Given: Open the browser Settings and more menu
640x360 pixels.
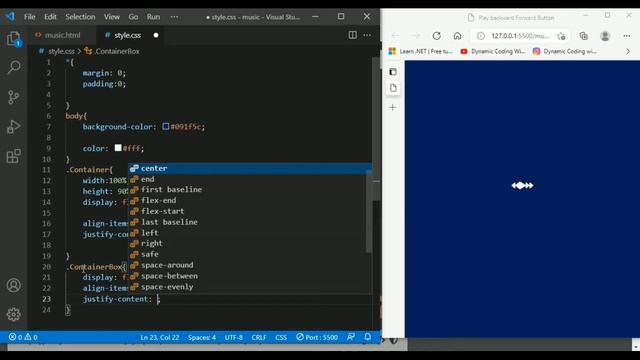Looking at the screenshot, I should tap(627, 36).
